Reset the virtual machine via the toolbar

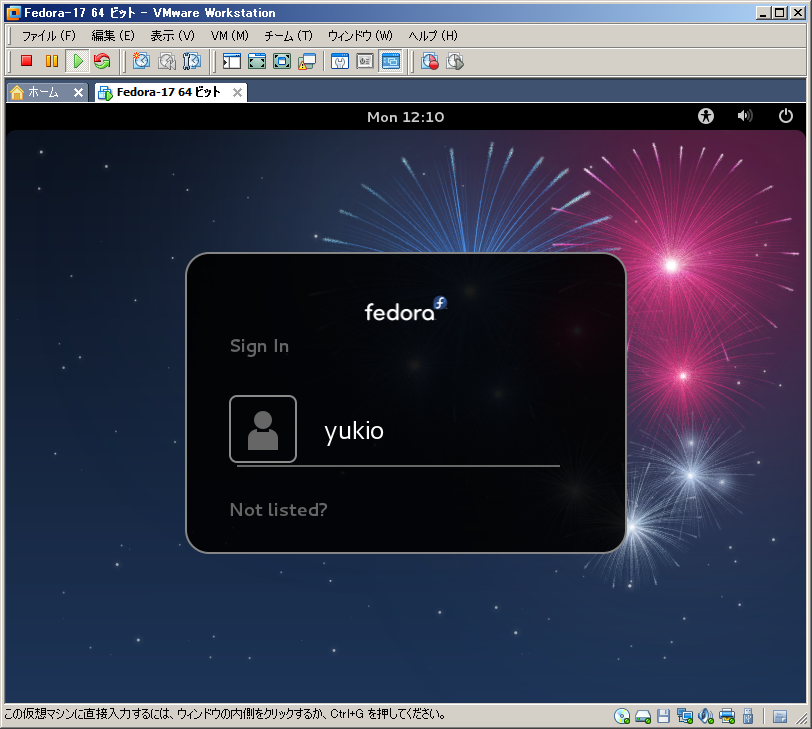(x=102, y=62)
